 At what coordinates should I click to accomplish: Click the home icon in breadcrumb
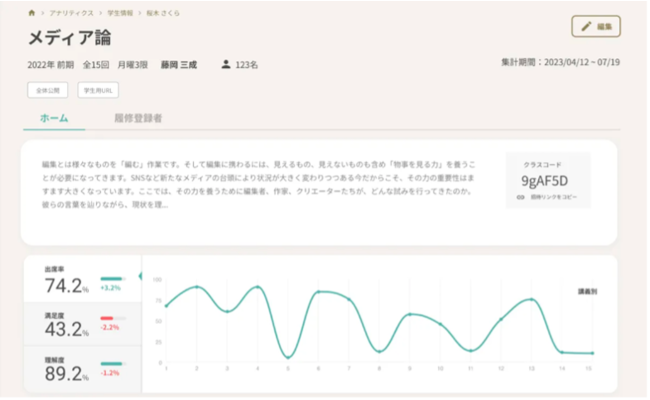click(x=32, y=13)
